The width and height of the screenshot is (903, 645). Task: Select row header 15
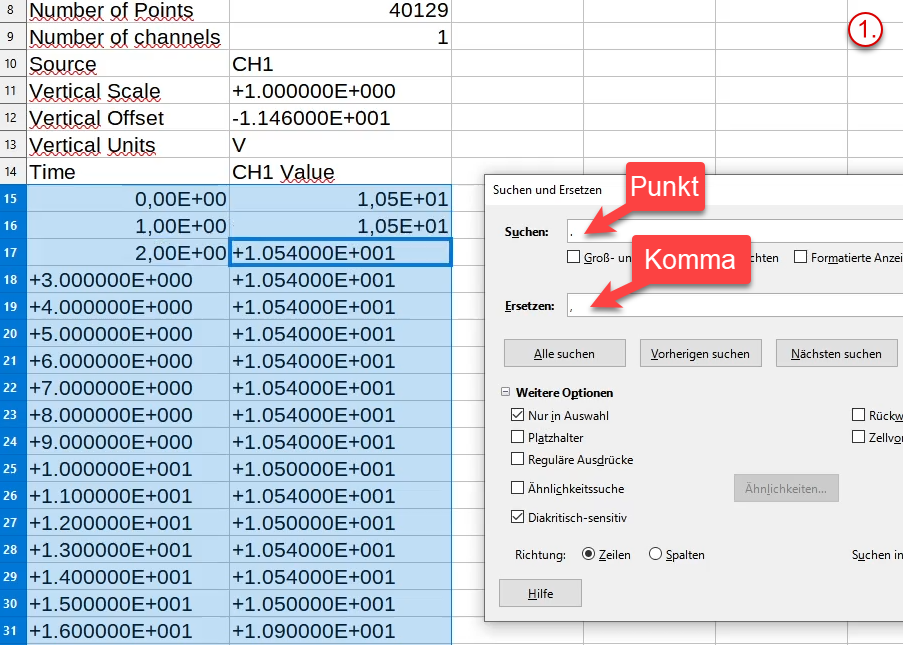tap(13, 199)
